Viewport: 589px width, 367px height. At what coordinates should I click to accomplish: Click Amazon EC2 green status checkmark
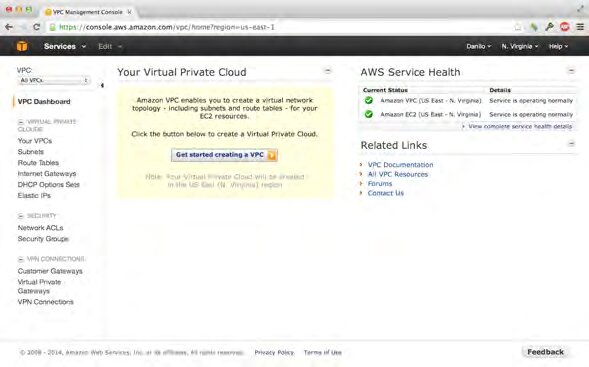[369, 114]
